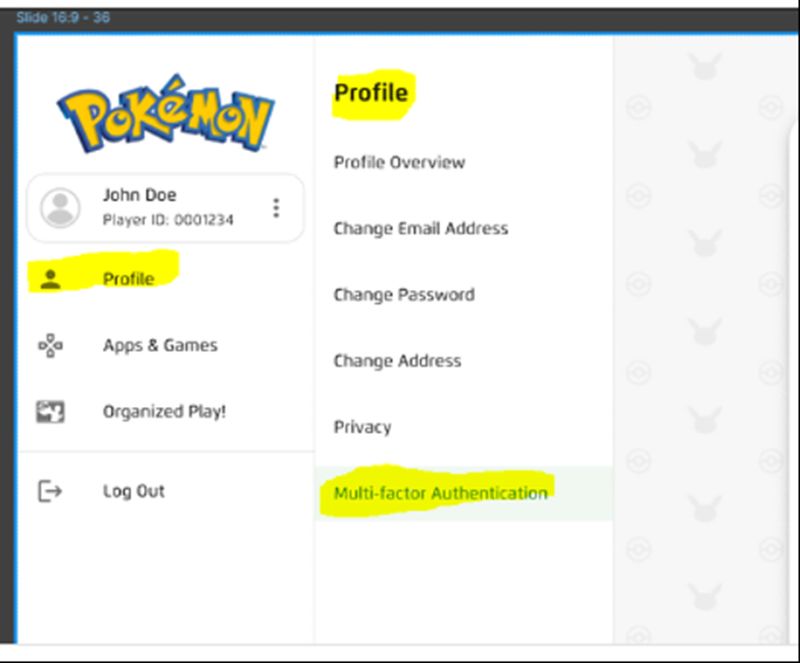Click the Slide 16:9 - 36 frame label

[x=63, y=17]
